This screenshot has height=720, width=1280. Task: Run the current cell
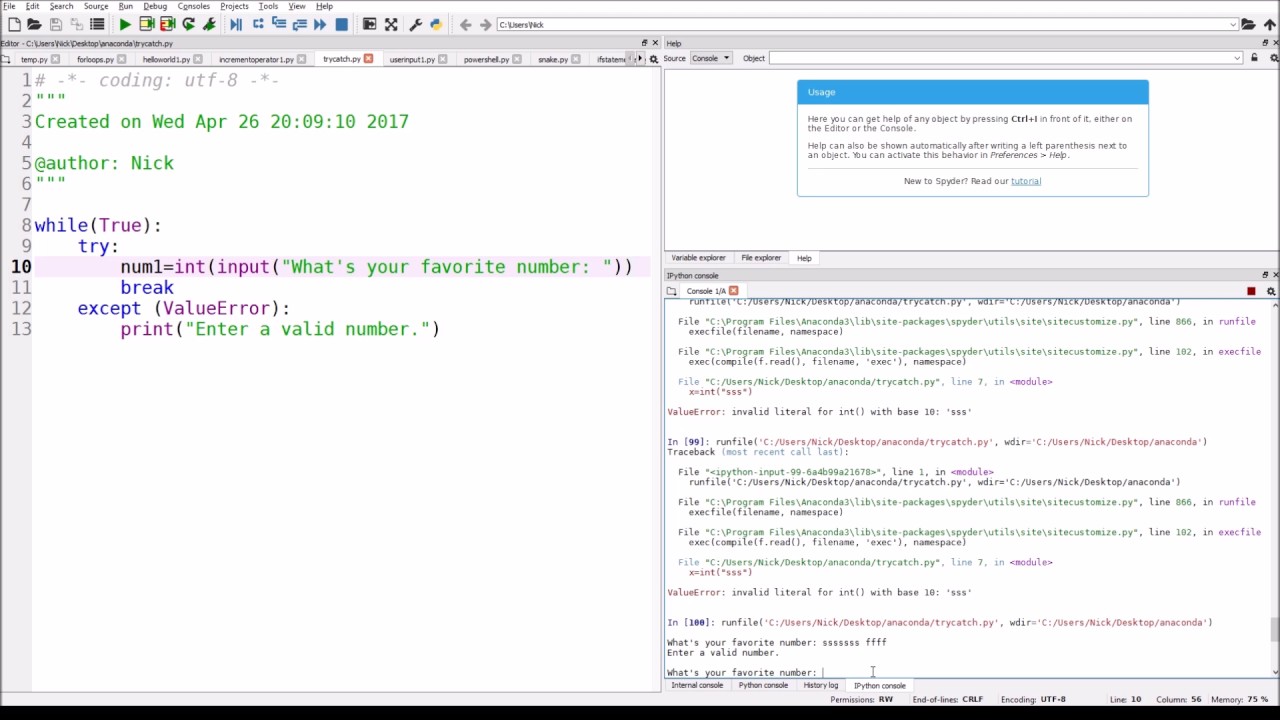click(146, 24)
